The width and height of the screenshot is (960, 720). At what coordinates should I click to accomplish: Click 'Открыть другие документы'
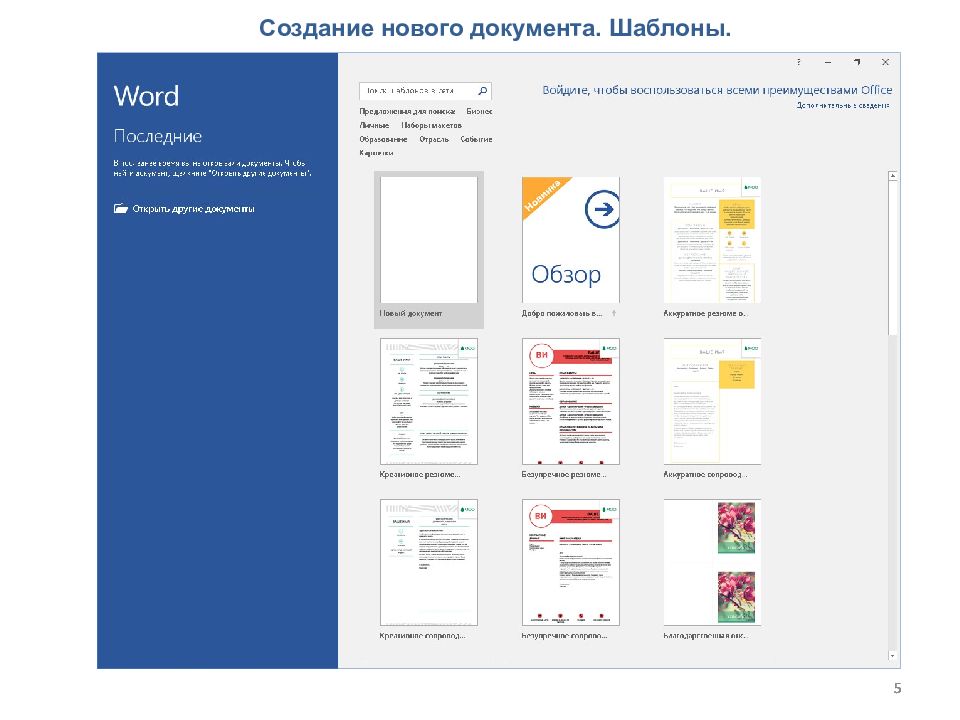[184, 209]
